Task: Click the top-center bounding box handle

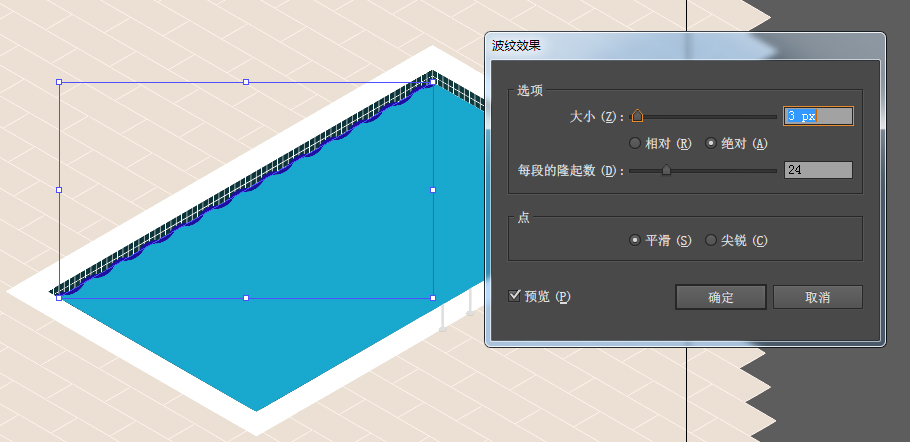Action: [246, 82]
